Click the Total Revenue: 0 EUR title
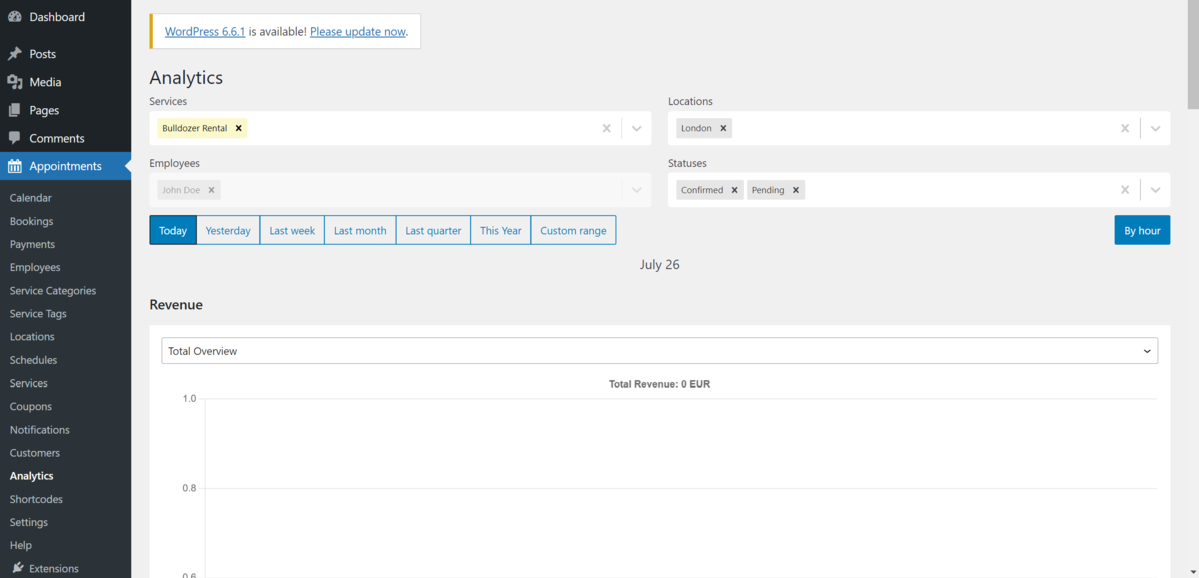Image resolution: width=1199 pixels, height=578 pixels. (x=659, y=385)
